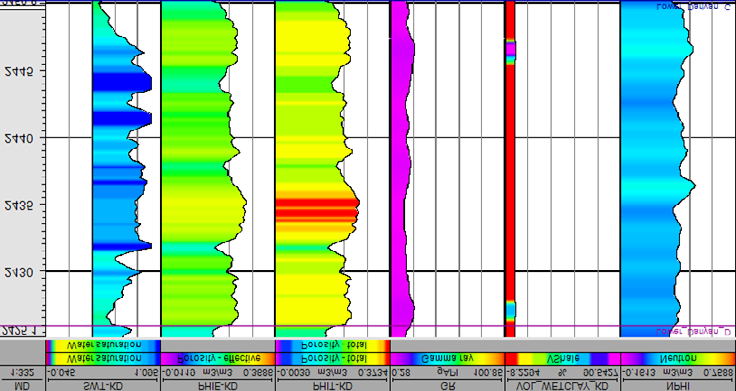Click the 2430 depth label
736x391 pixels.
[x=20, y=273]
